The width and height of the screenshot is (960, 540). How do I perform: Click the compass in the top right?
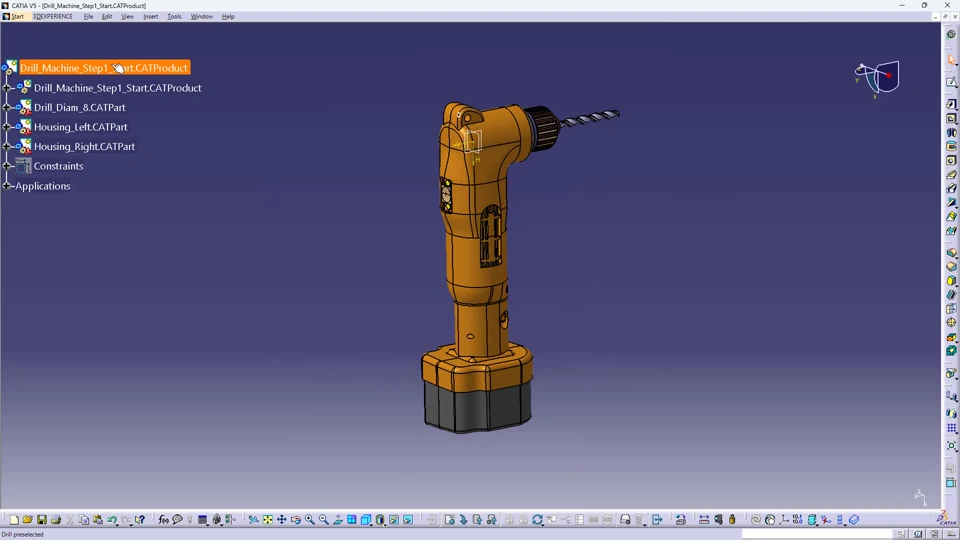click(x=877, y=78)
